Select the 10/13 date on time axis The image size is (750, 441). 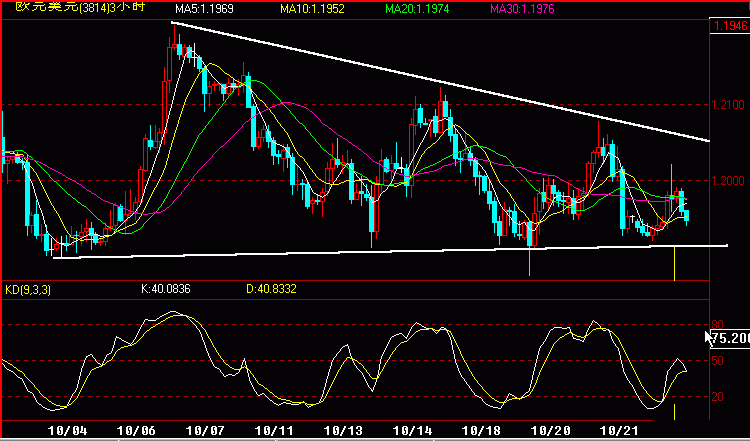(x=343, y=430)
